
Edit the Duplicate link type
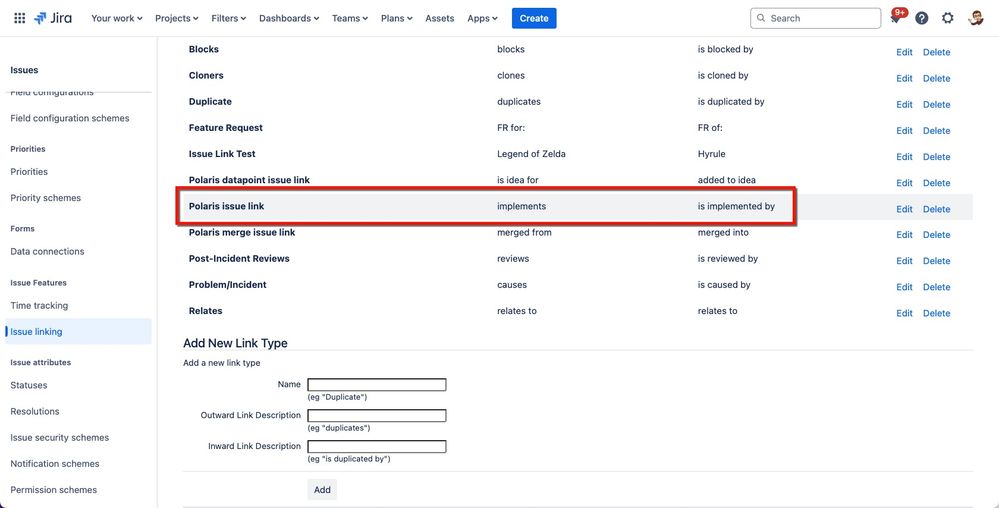tap(904, 105)
